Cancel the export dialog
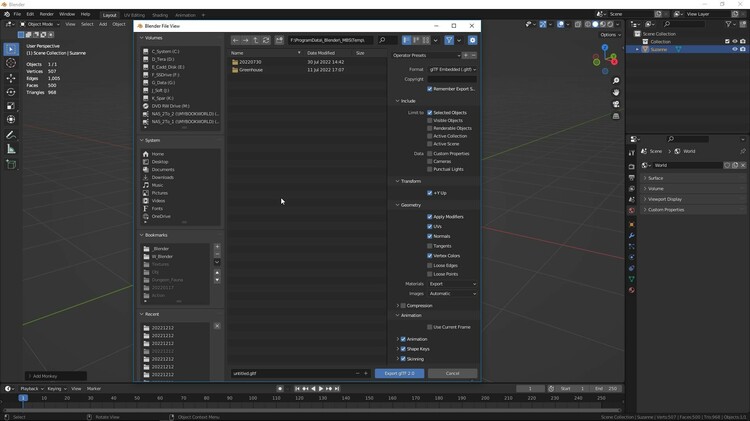The width and height of the screenshot is (750, 421). pyautogui.click(x=452, y=373)
